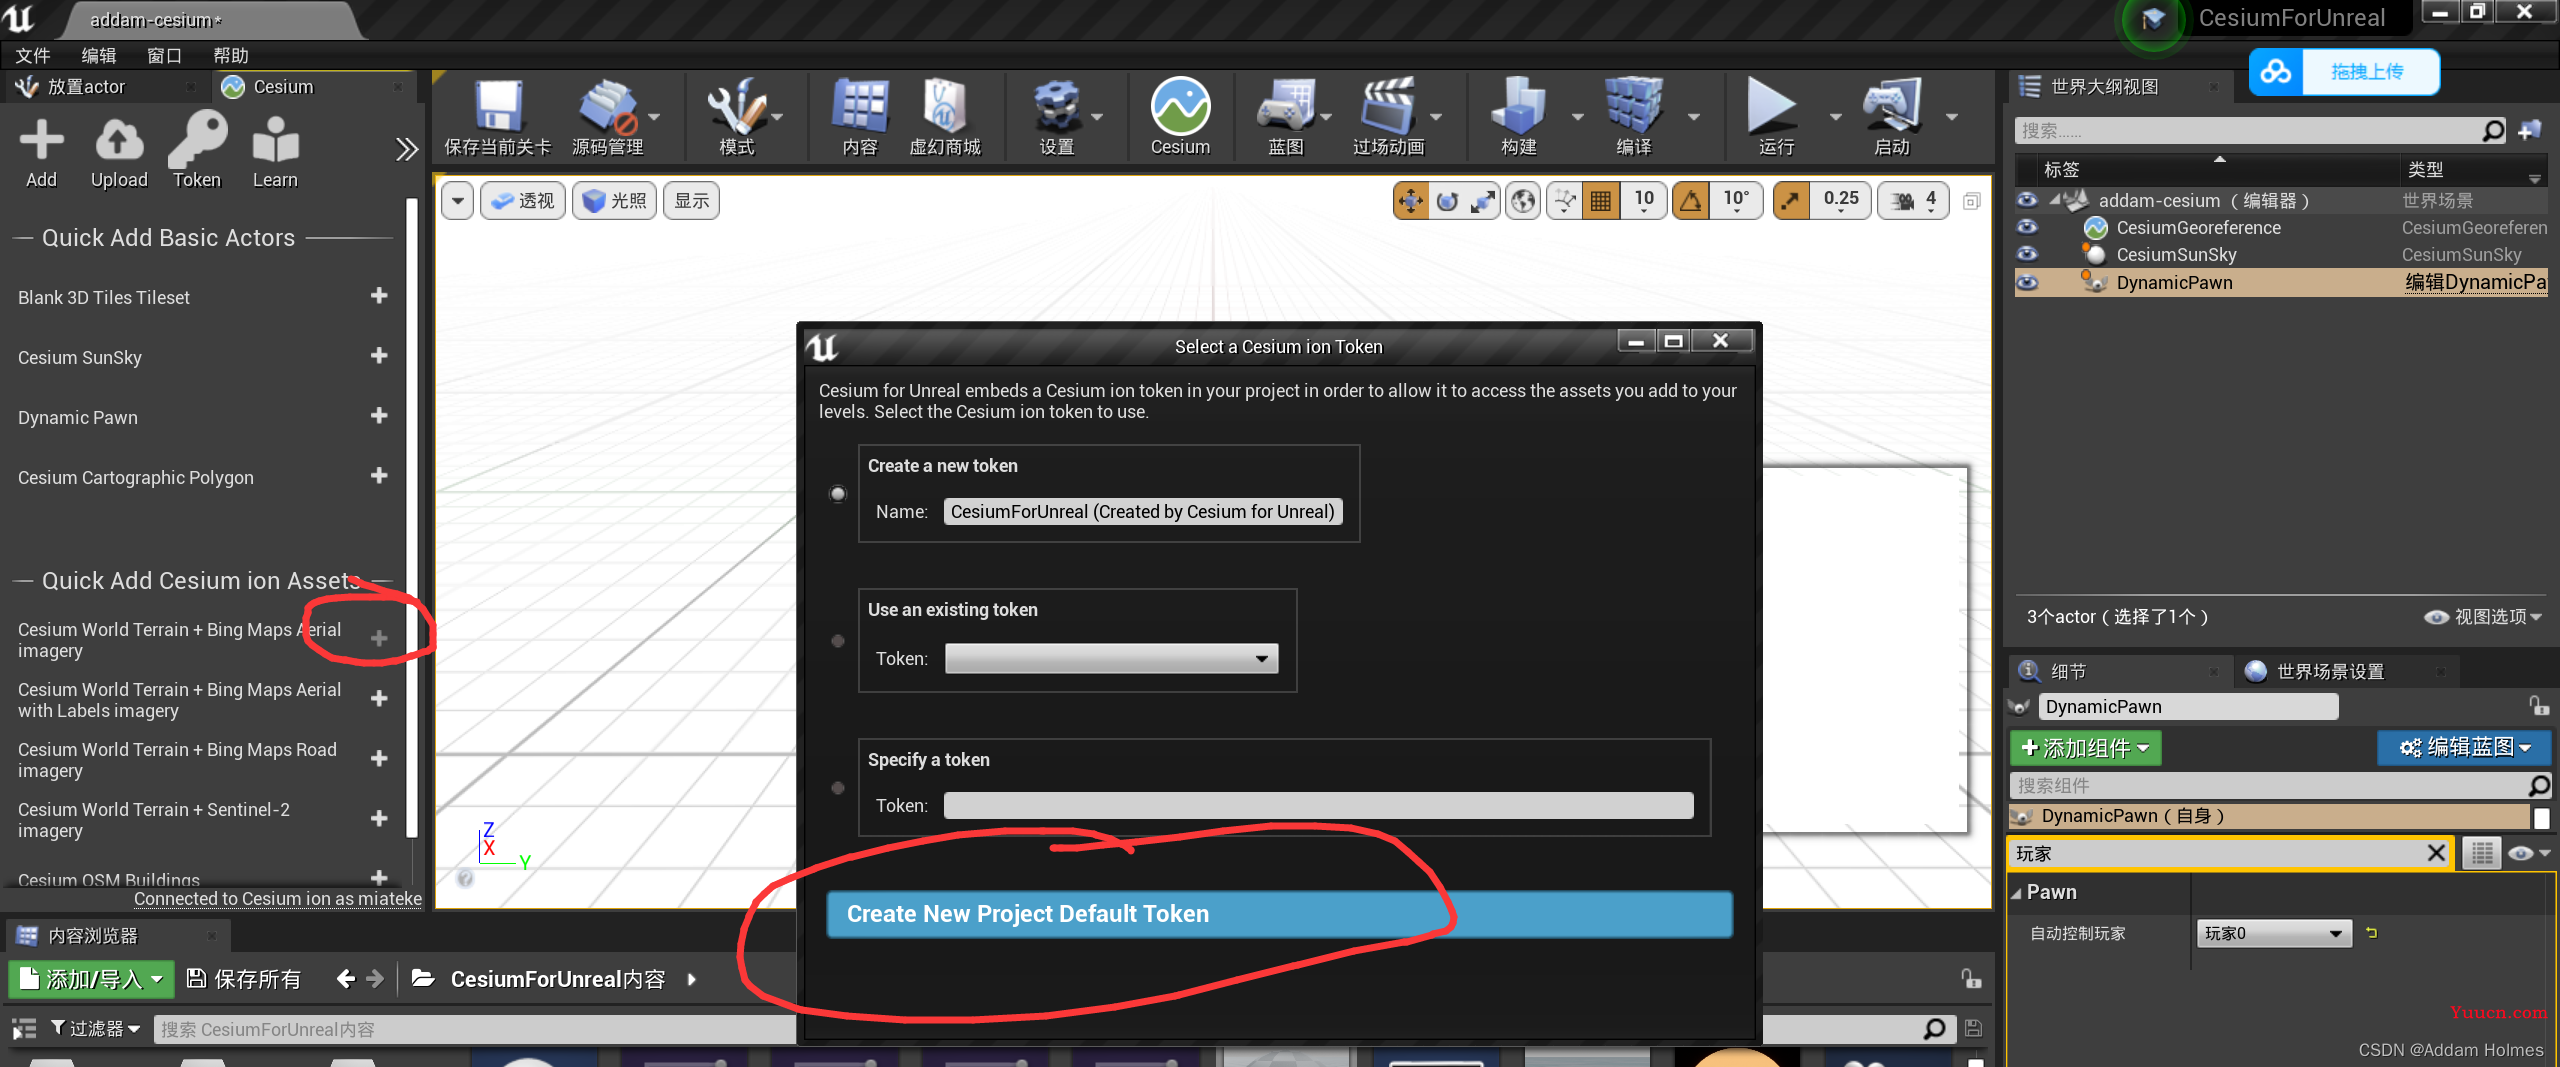The width and height of the screenshot is (2560, 1067).
Task: Expand hidden Cesium toolbar items chevron
Action: click(406, 150)
